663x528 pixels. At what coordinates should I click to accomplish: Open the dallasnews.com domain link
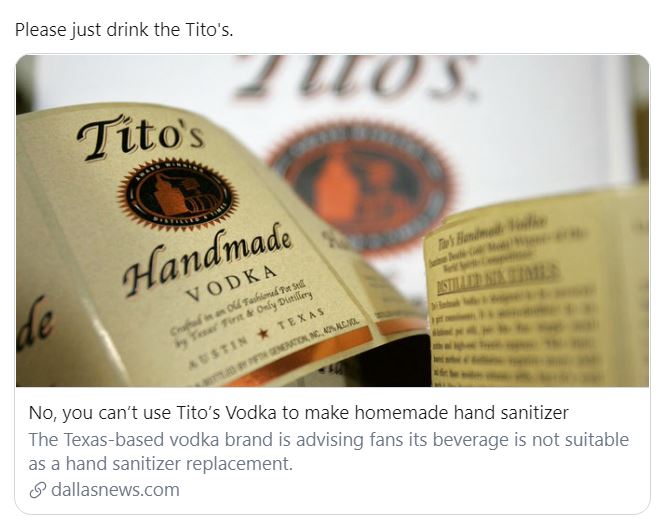[x=115, y=490]
